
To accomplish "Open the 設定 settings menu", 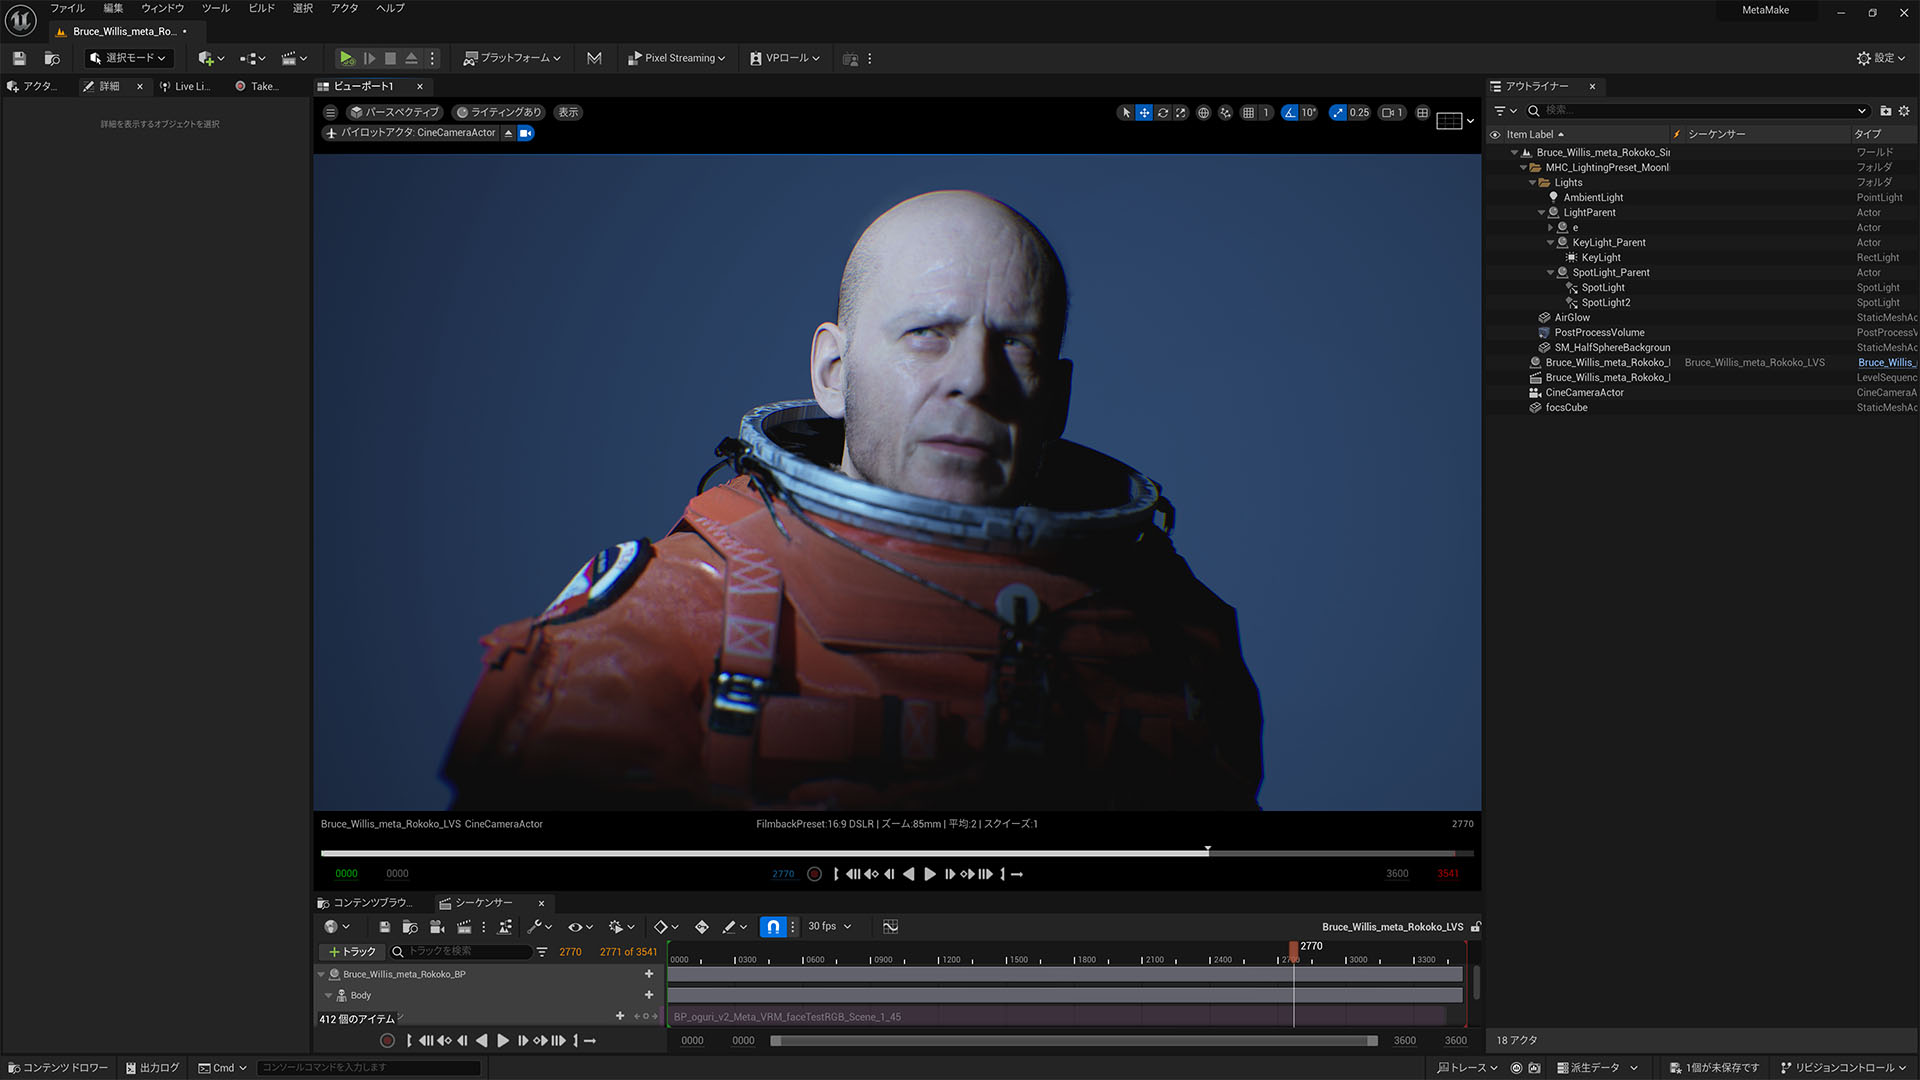I will (x=1881, y=58).
